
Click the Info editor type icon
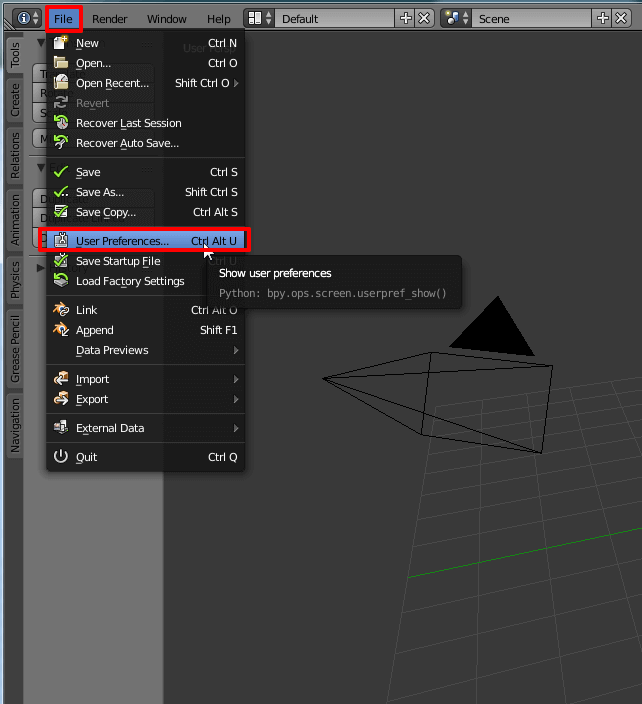(x=28, y=18)
